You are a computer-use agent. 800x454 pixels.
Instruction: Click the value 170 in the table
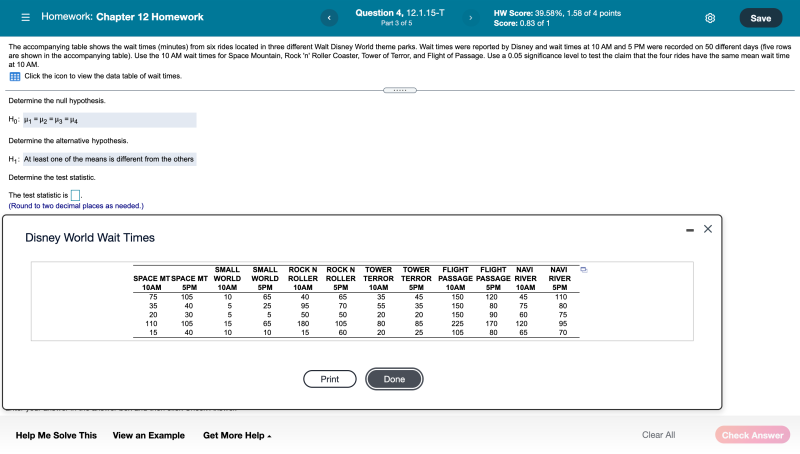tap(491, 323)
